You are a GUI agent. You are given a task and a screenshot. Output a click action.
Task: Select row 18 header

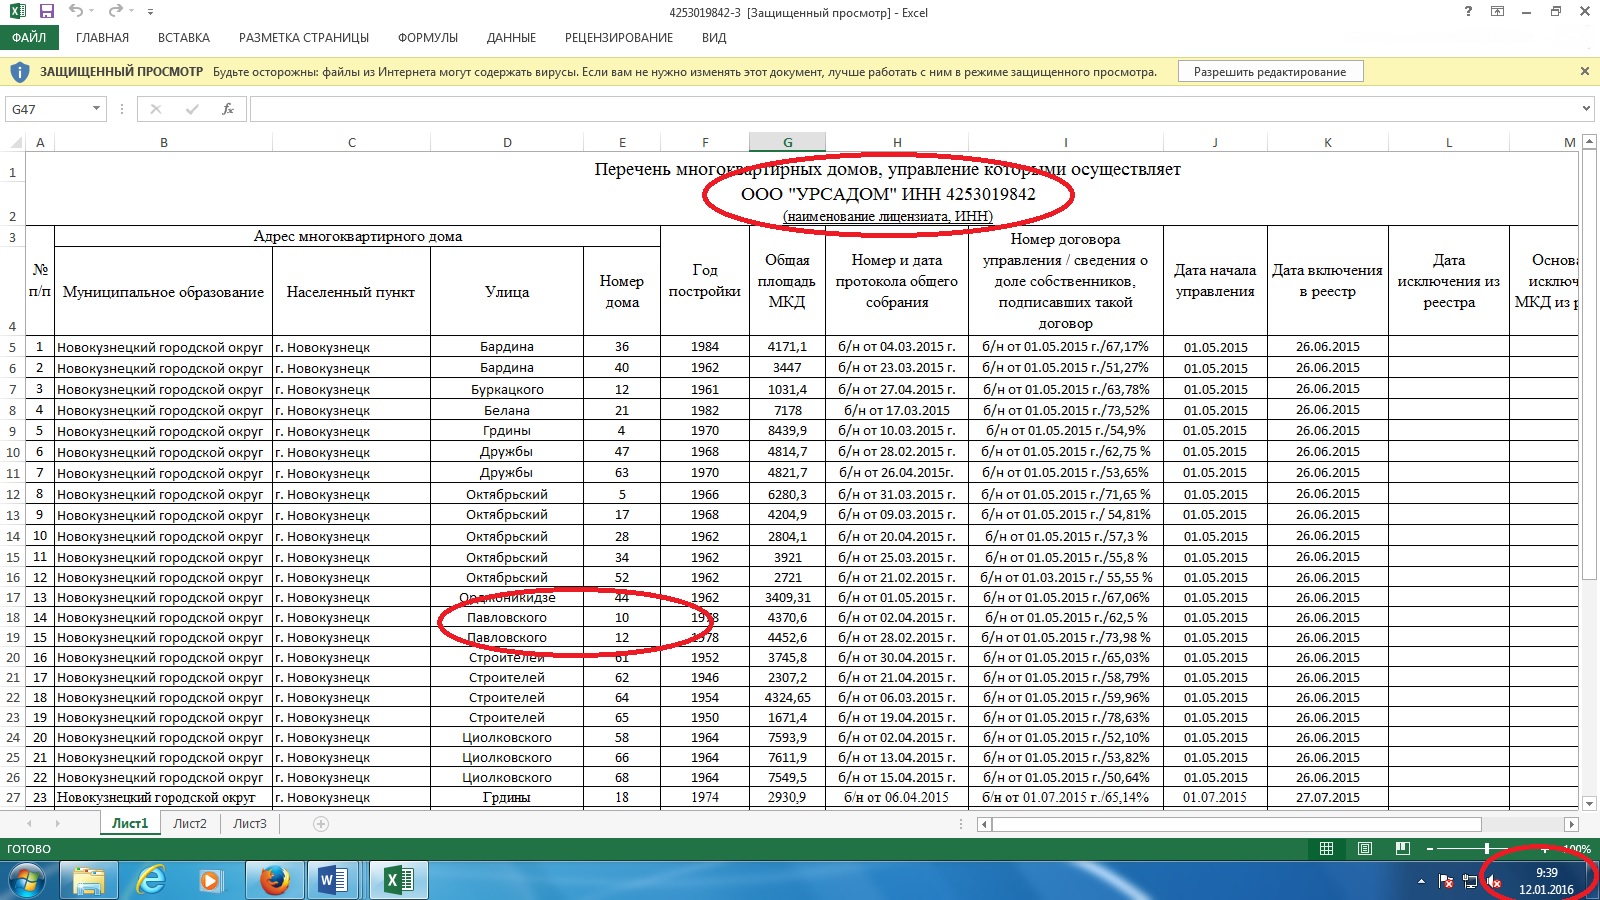13,617
